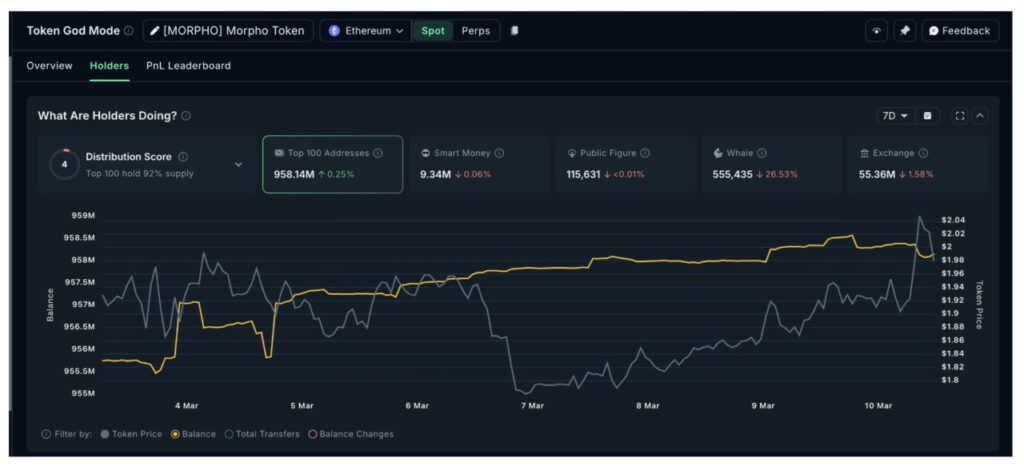Open the PnL Leaderboard tab
Screen dimensions: 1024x466
coord(188,66)
